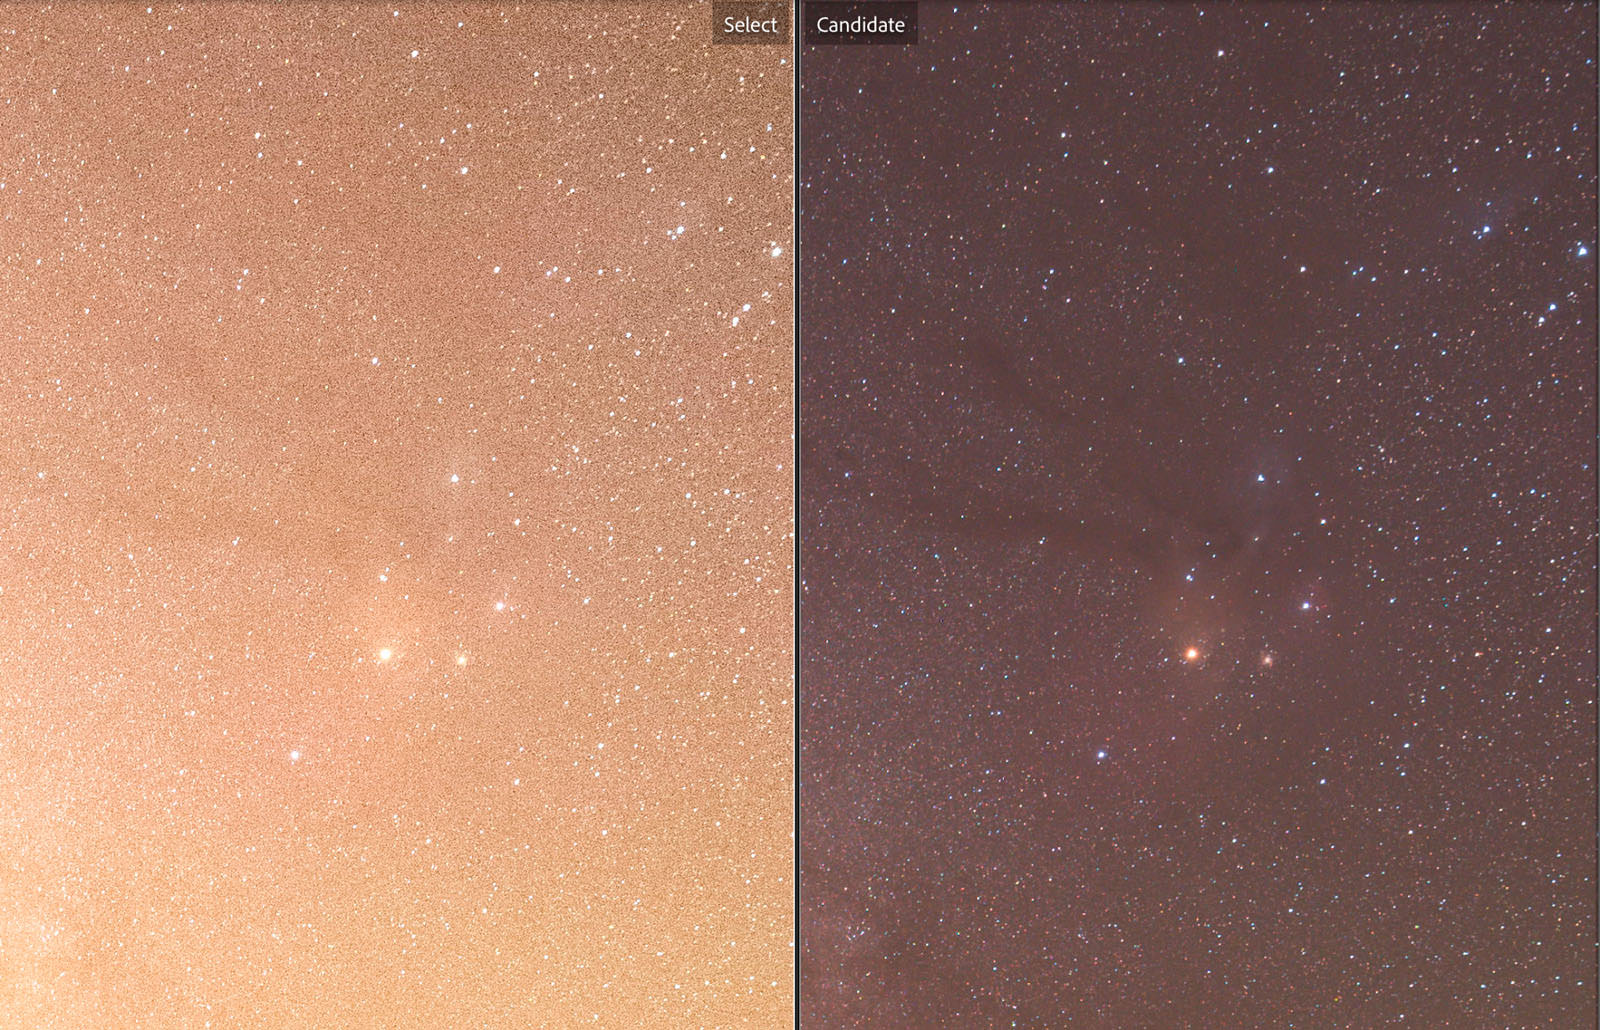Click bright star at Select photo's right edge
The height and width of the screenshot is (1030, 1600).
[775, 250]
